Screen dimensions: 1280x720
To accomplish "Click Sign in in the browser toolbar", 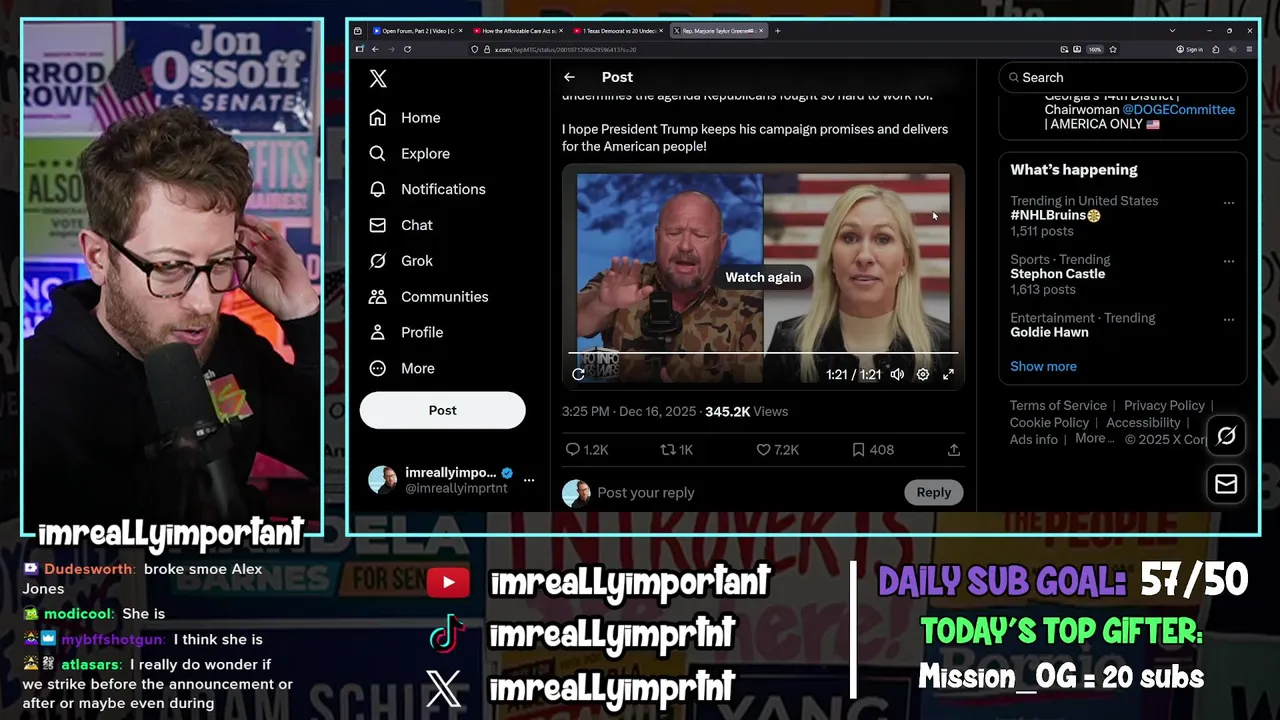I will [x=1188, y=49].
